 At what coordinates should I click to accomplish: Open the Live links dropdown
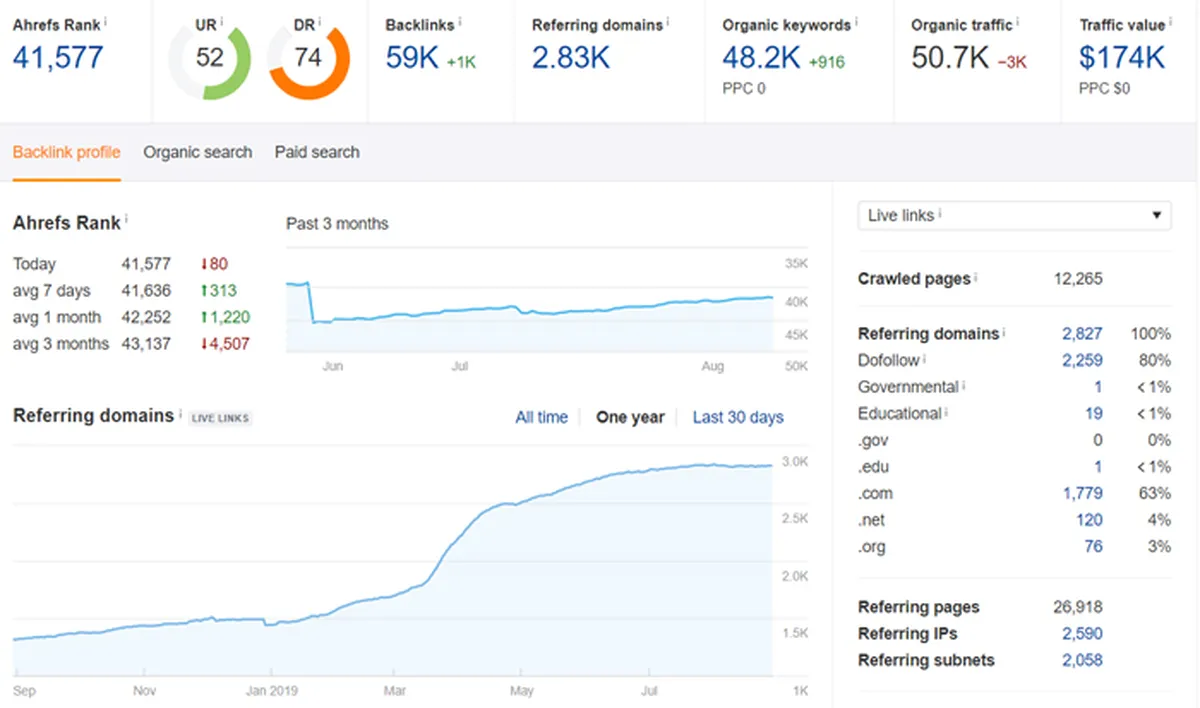click(x=1014, y=215)
